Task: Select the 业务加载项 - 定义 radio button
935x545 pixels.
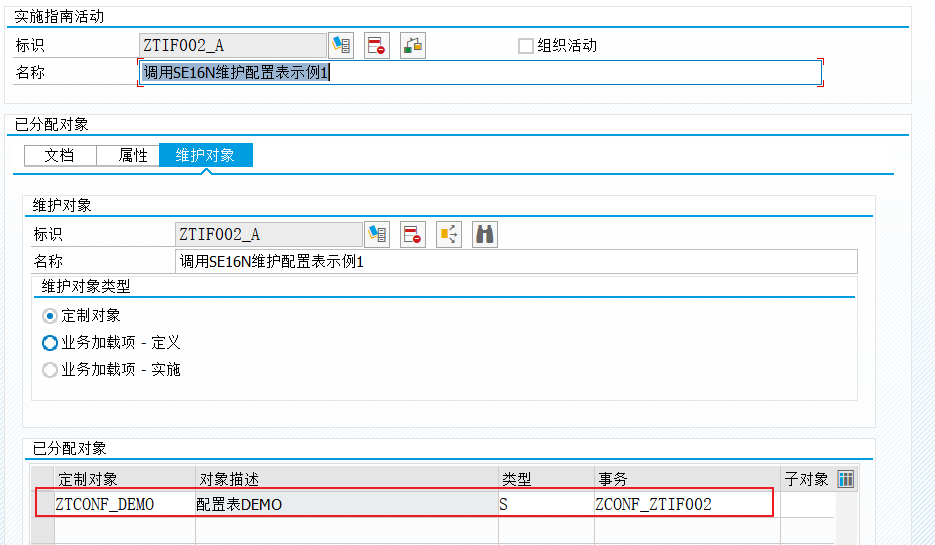Action: [50, 343]
